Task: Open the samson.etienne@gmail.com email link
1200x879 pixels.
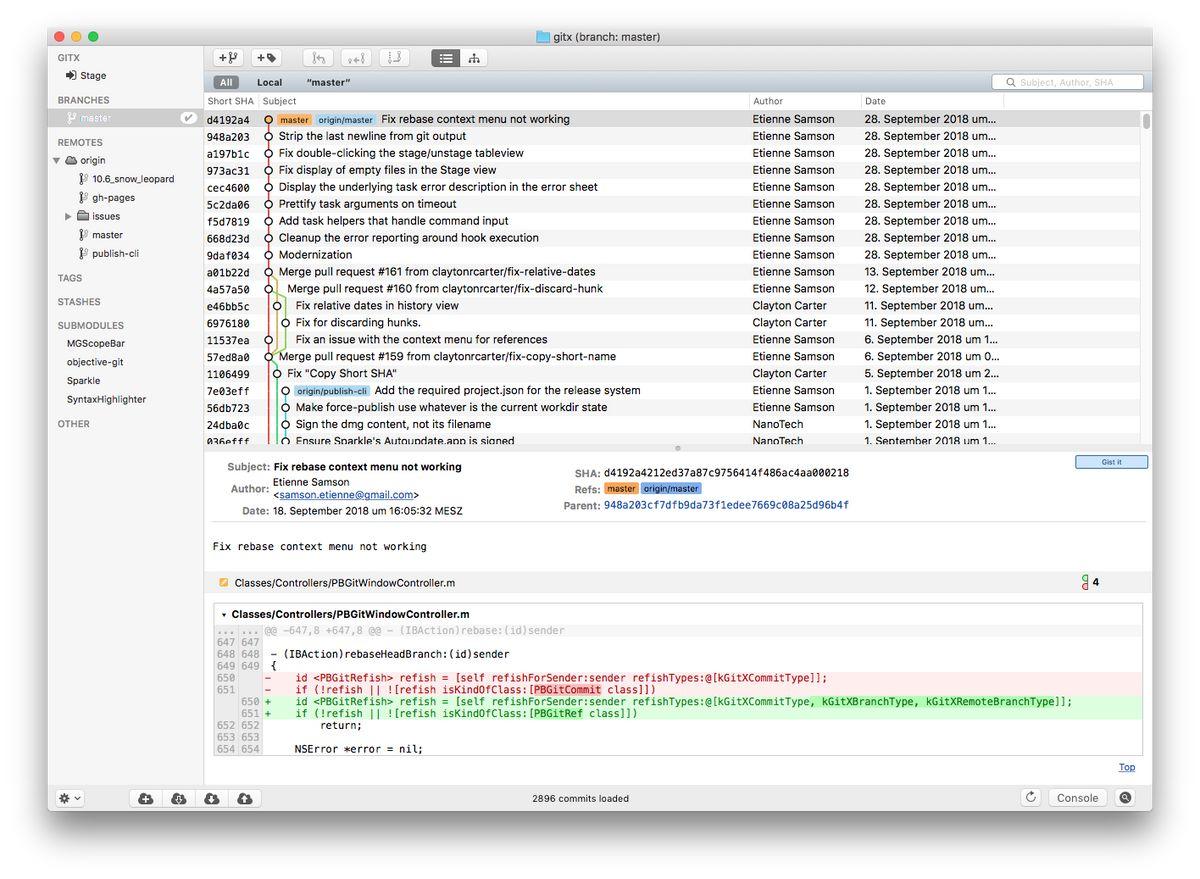Action: point(346,495)
